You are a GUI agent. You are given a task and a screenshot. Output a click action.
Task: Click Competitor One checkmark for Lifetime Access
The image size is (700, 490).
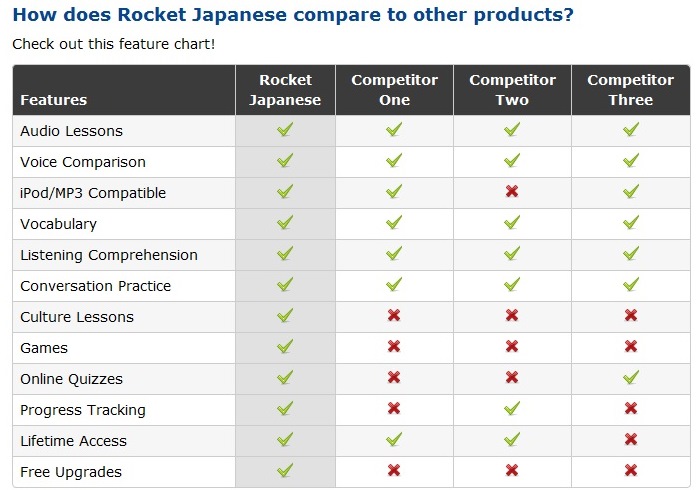[394, 440]
